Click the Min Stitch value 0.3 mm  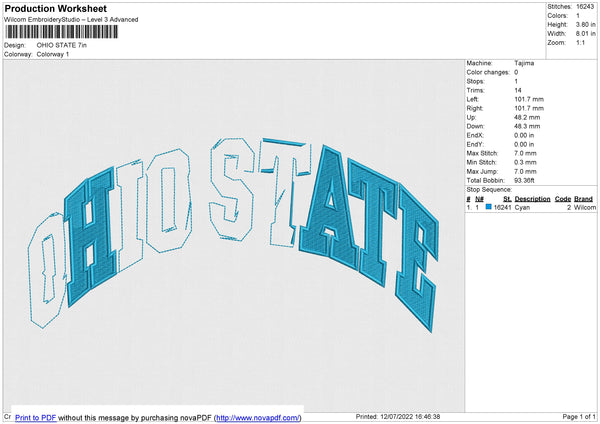[x=525, y=162]
